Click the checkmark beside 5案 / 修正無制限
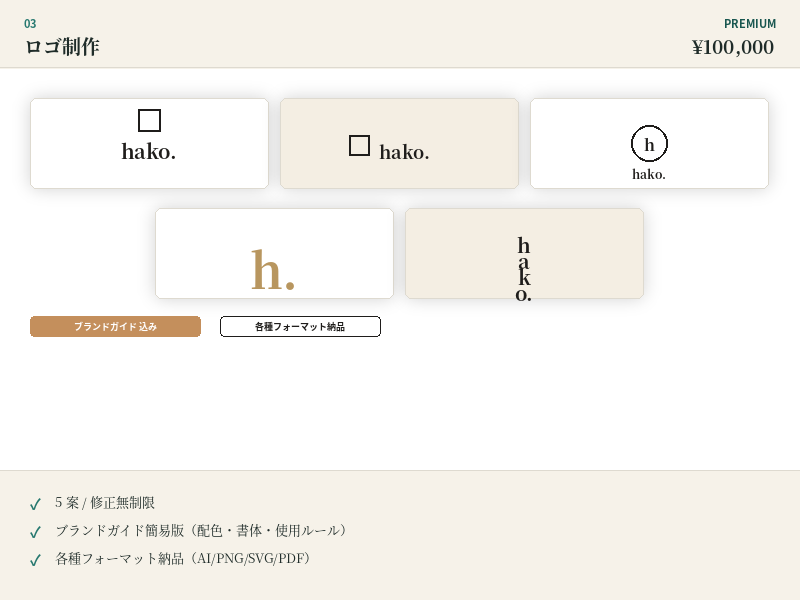This screenshot has width=800, height=600. 35,504
